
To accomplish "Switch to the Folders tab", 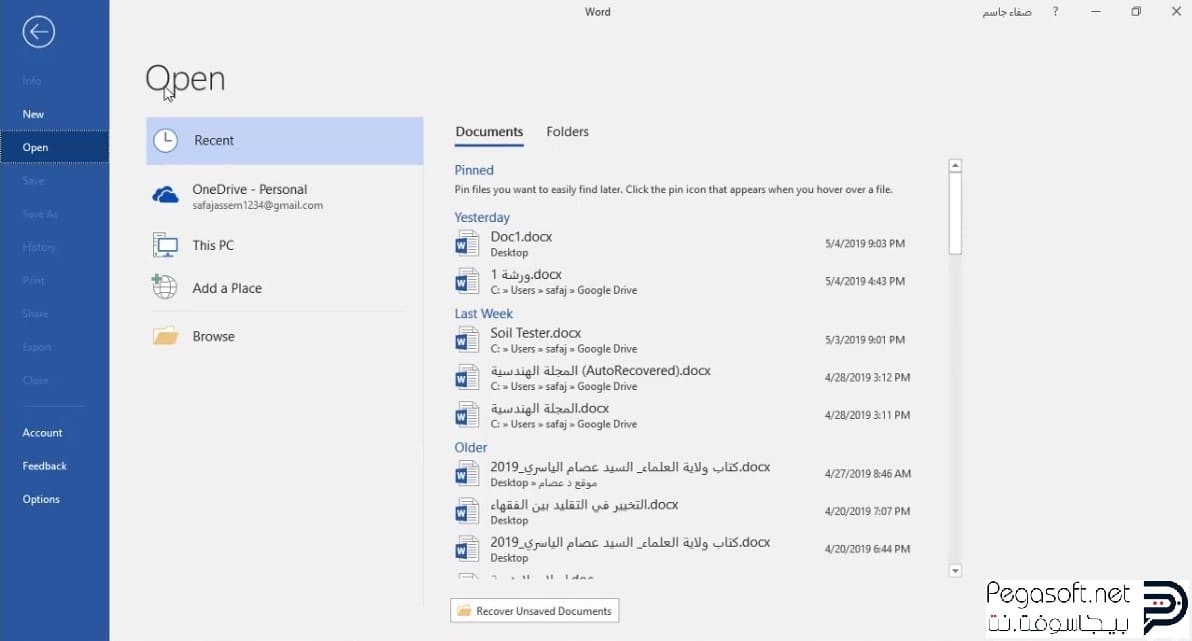I will tap(567, 132).
